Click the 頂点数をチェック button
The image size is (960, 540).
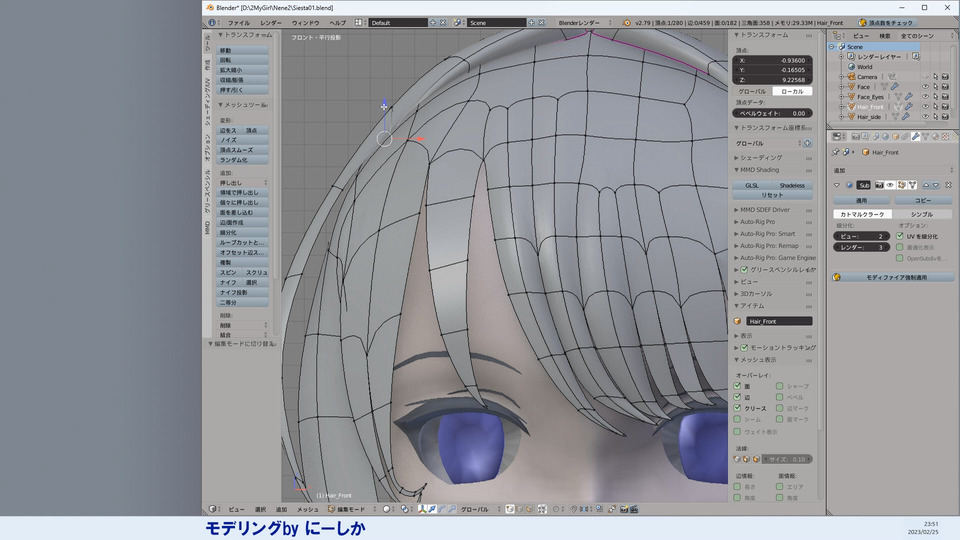886,23
